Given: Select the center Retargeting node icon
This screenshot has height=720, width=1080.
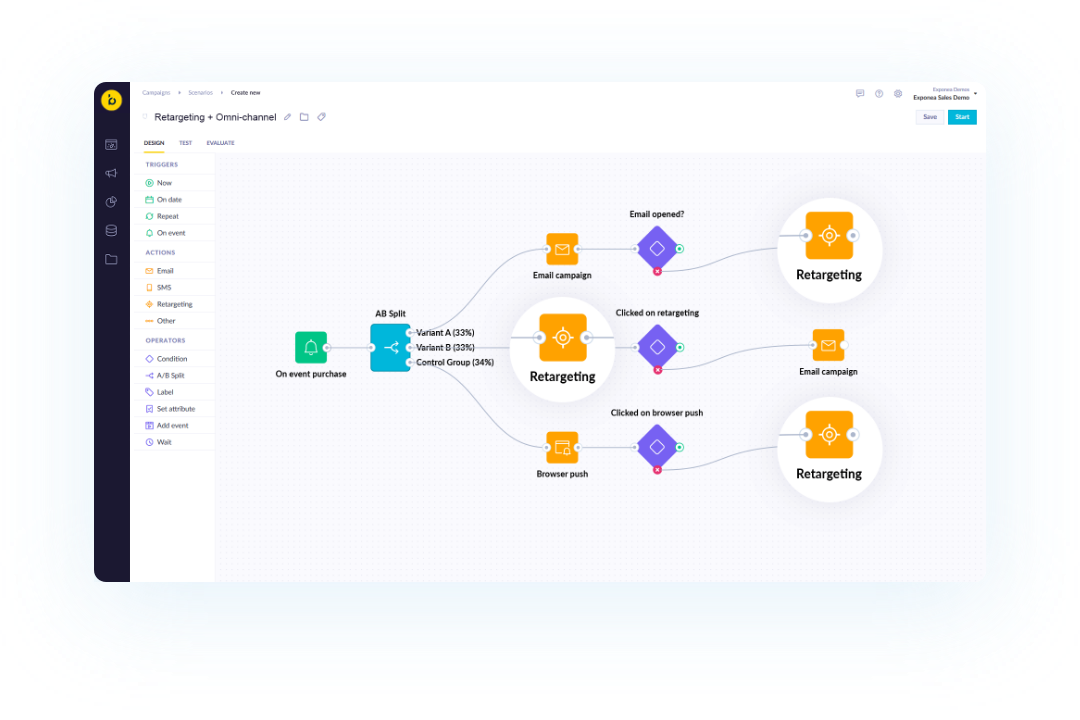Looking at the screenshot, I should [563, 338].
